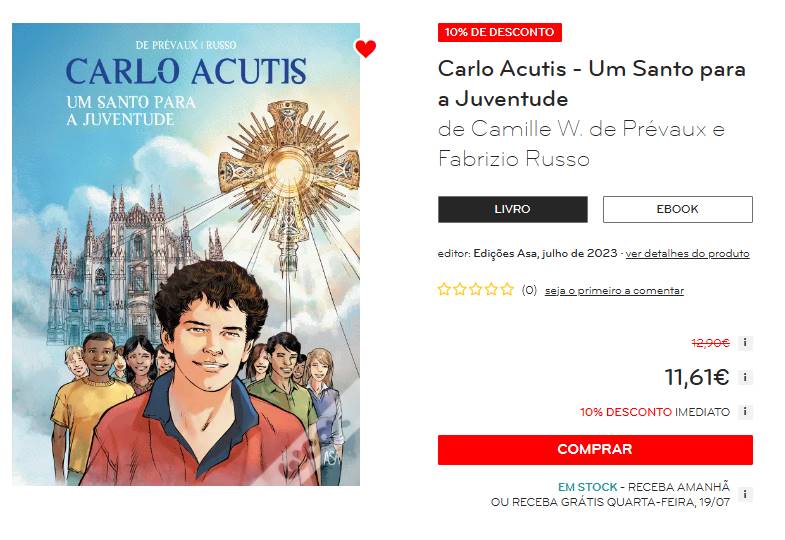Rate with the third star
The image size is (785, 540).
coord(476,289)
